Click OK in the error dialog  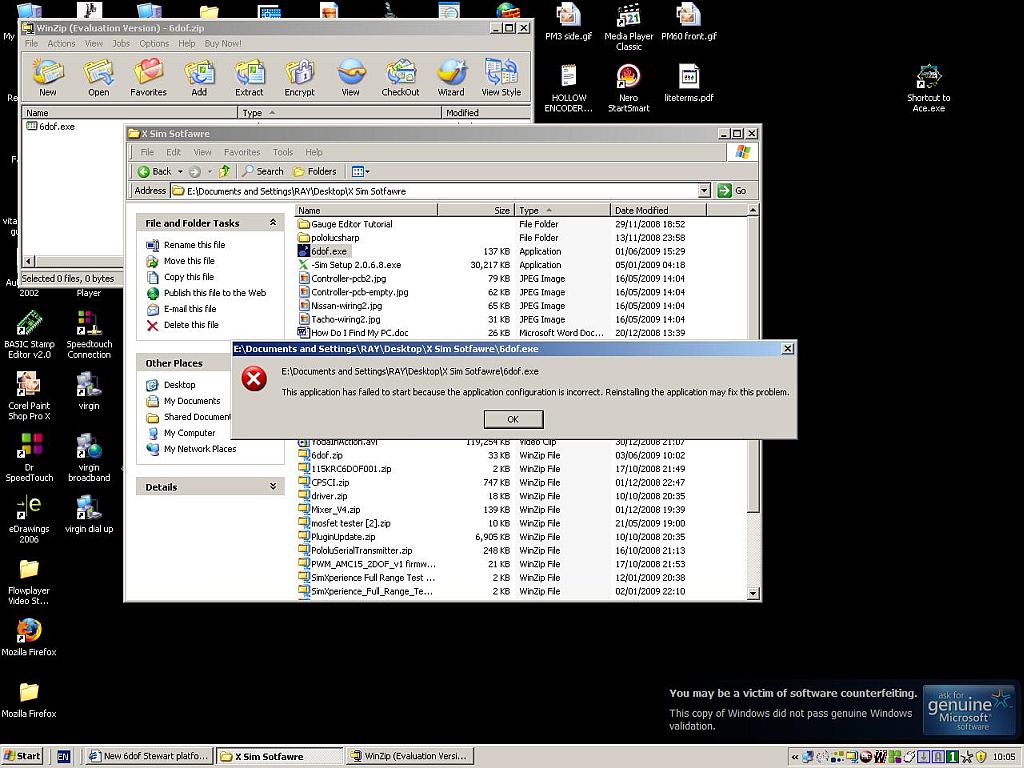[x=513, y=419]
